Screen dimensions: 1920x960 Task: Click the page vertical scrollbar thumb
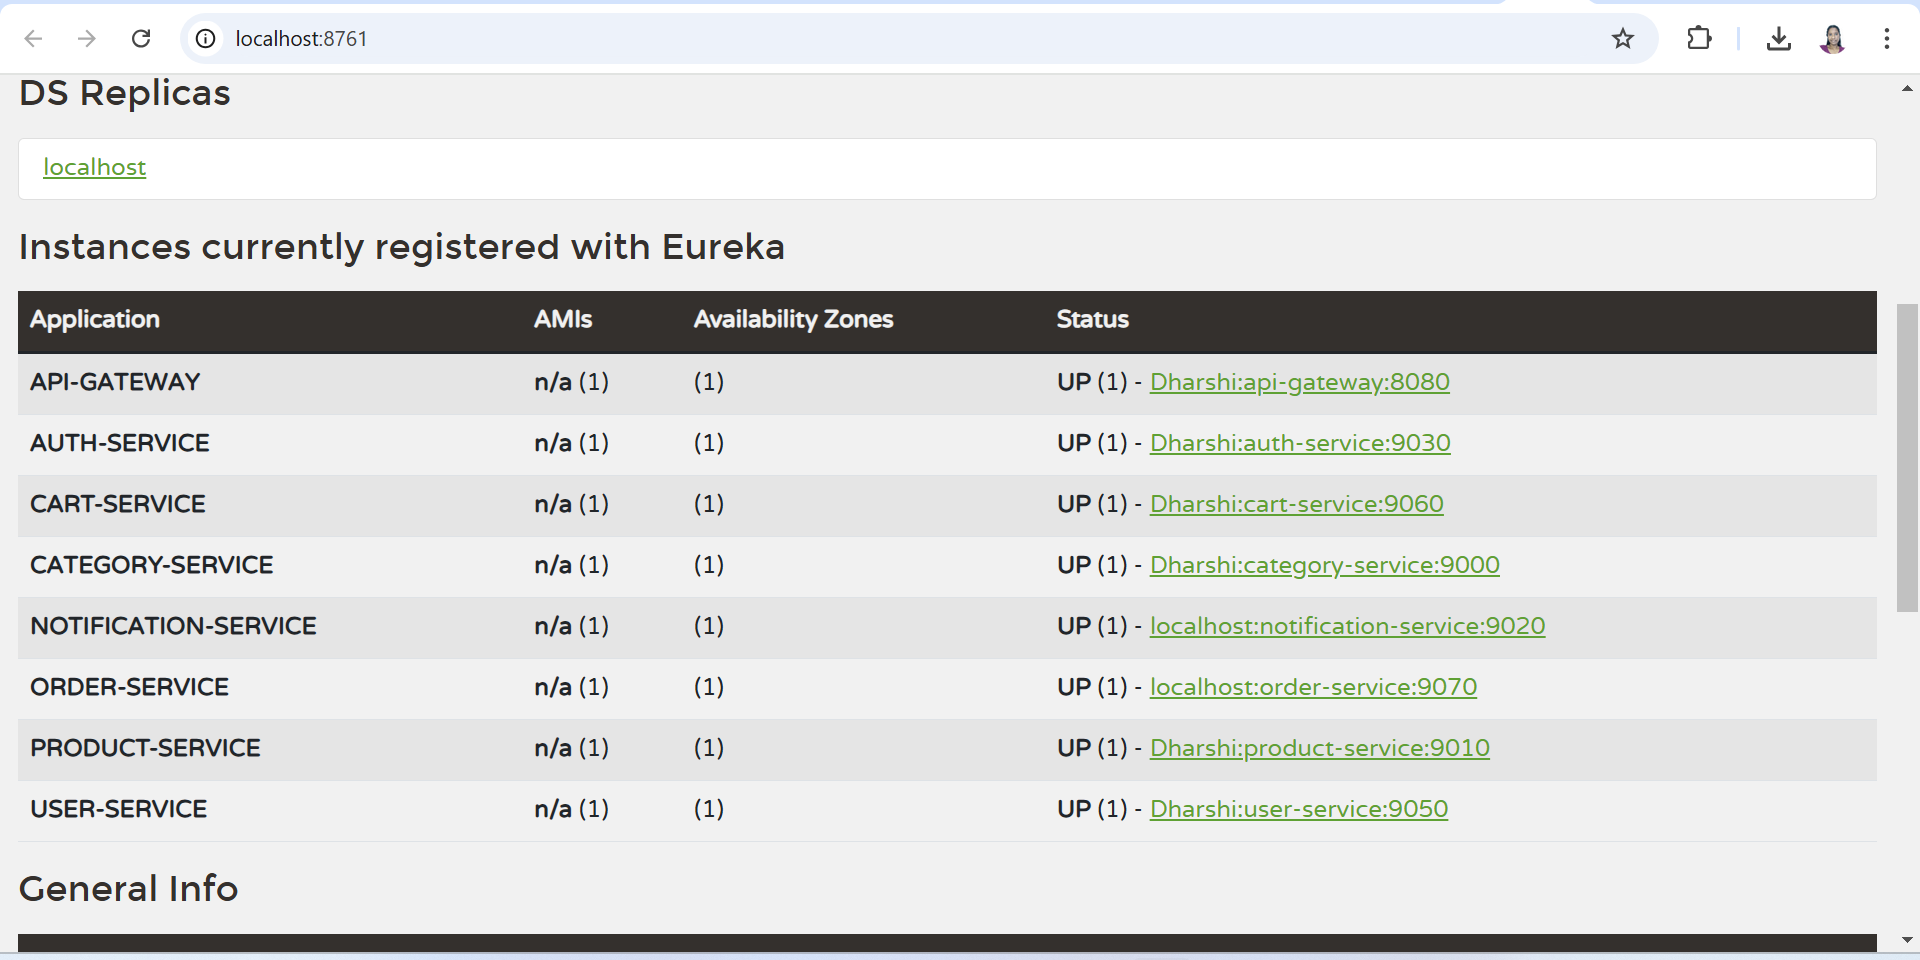1907,458
